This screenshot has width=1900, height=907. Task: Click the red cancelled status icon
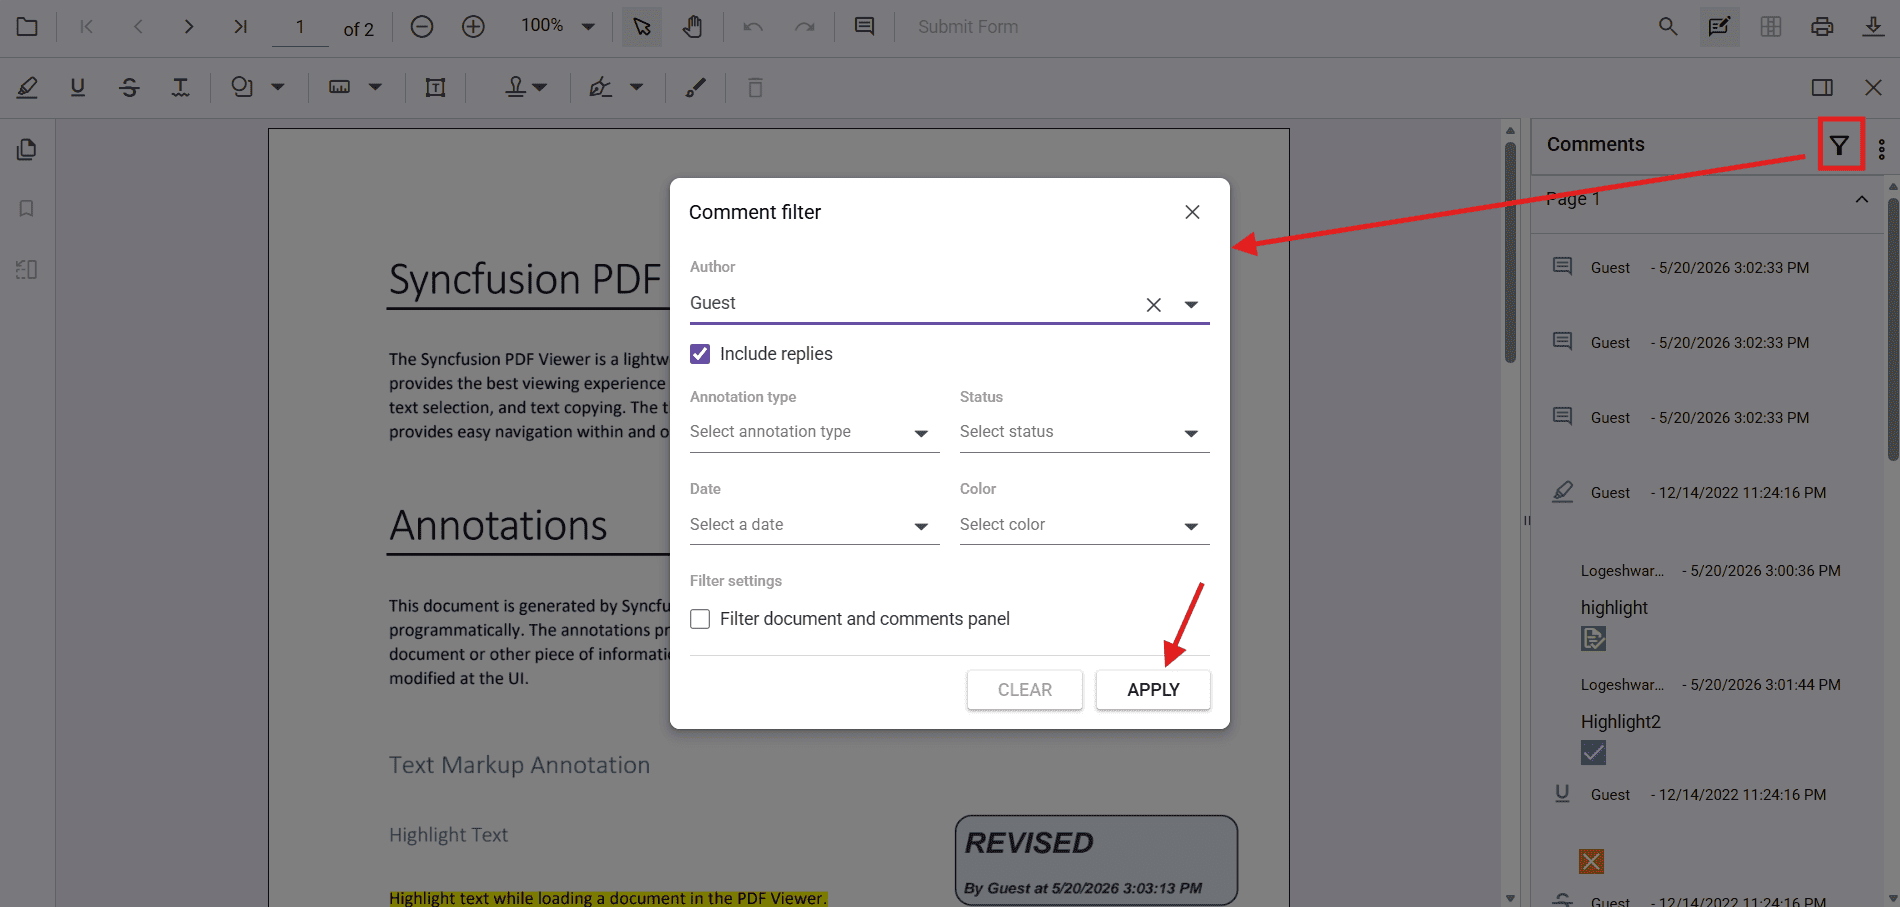[x=1591, y=861]
